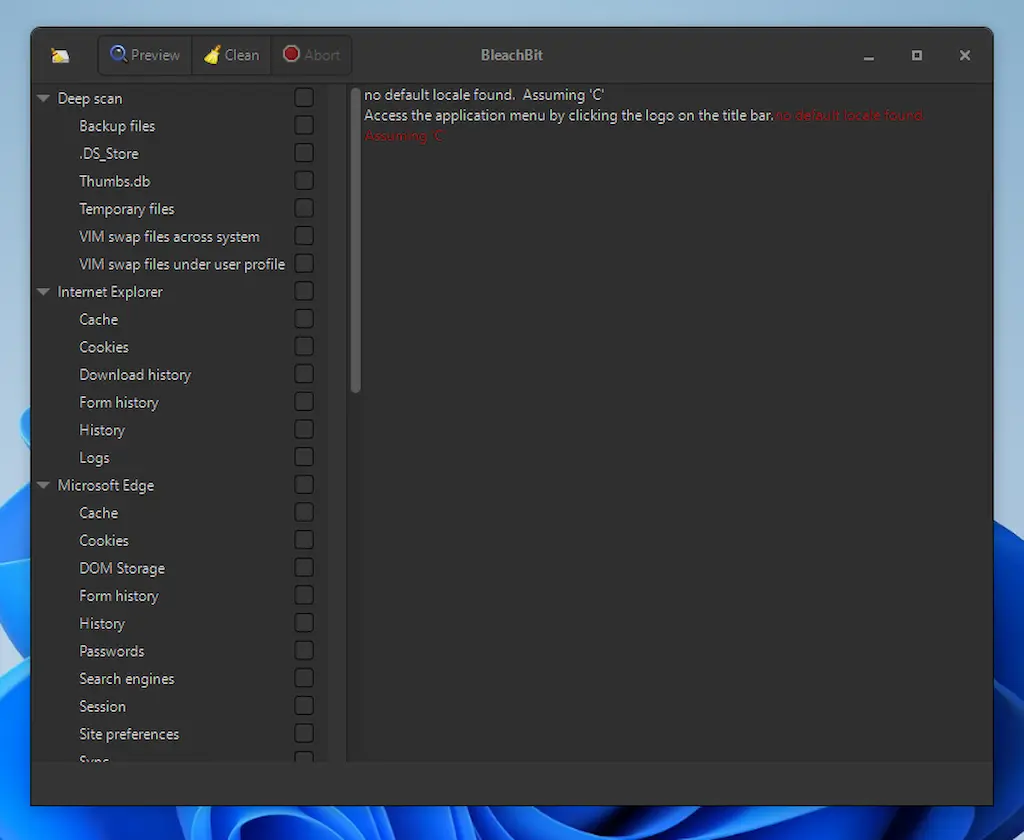Screen dimensions: 1024x840
Task: Click the 'Access the application menu' log line
Action: [x=568, y=116]
